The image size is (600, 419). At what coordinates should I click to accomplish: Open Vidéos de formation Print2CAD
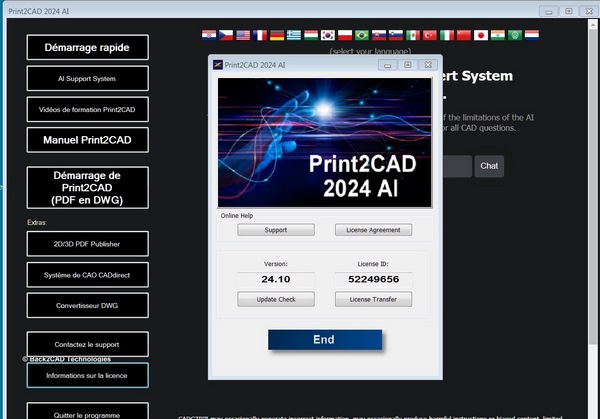coord(88,109)
